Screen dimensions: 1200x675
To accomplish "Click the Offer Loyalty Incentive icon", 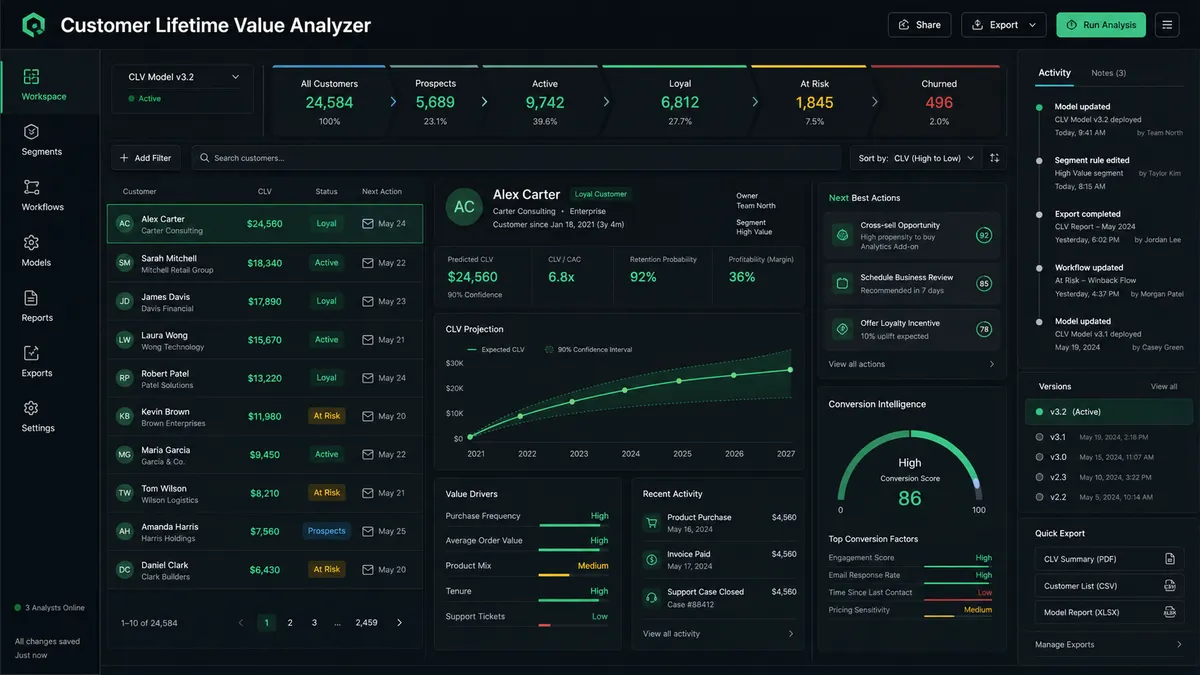I will [x=842, y=329].
